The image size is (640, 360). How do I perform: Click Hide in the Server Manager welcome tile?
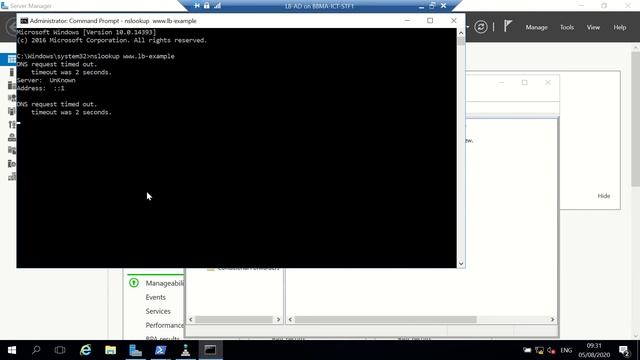pos(604,196)
